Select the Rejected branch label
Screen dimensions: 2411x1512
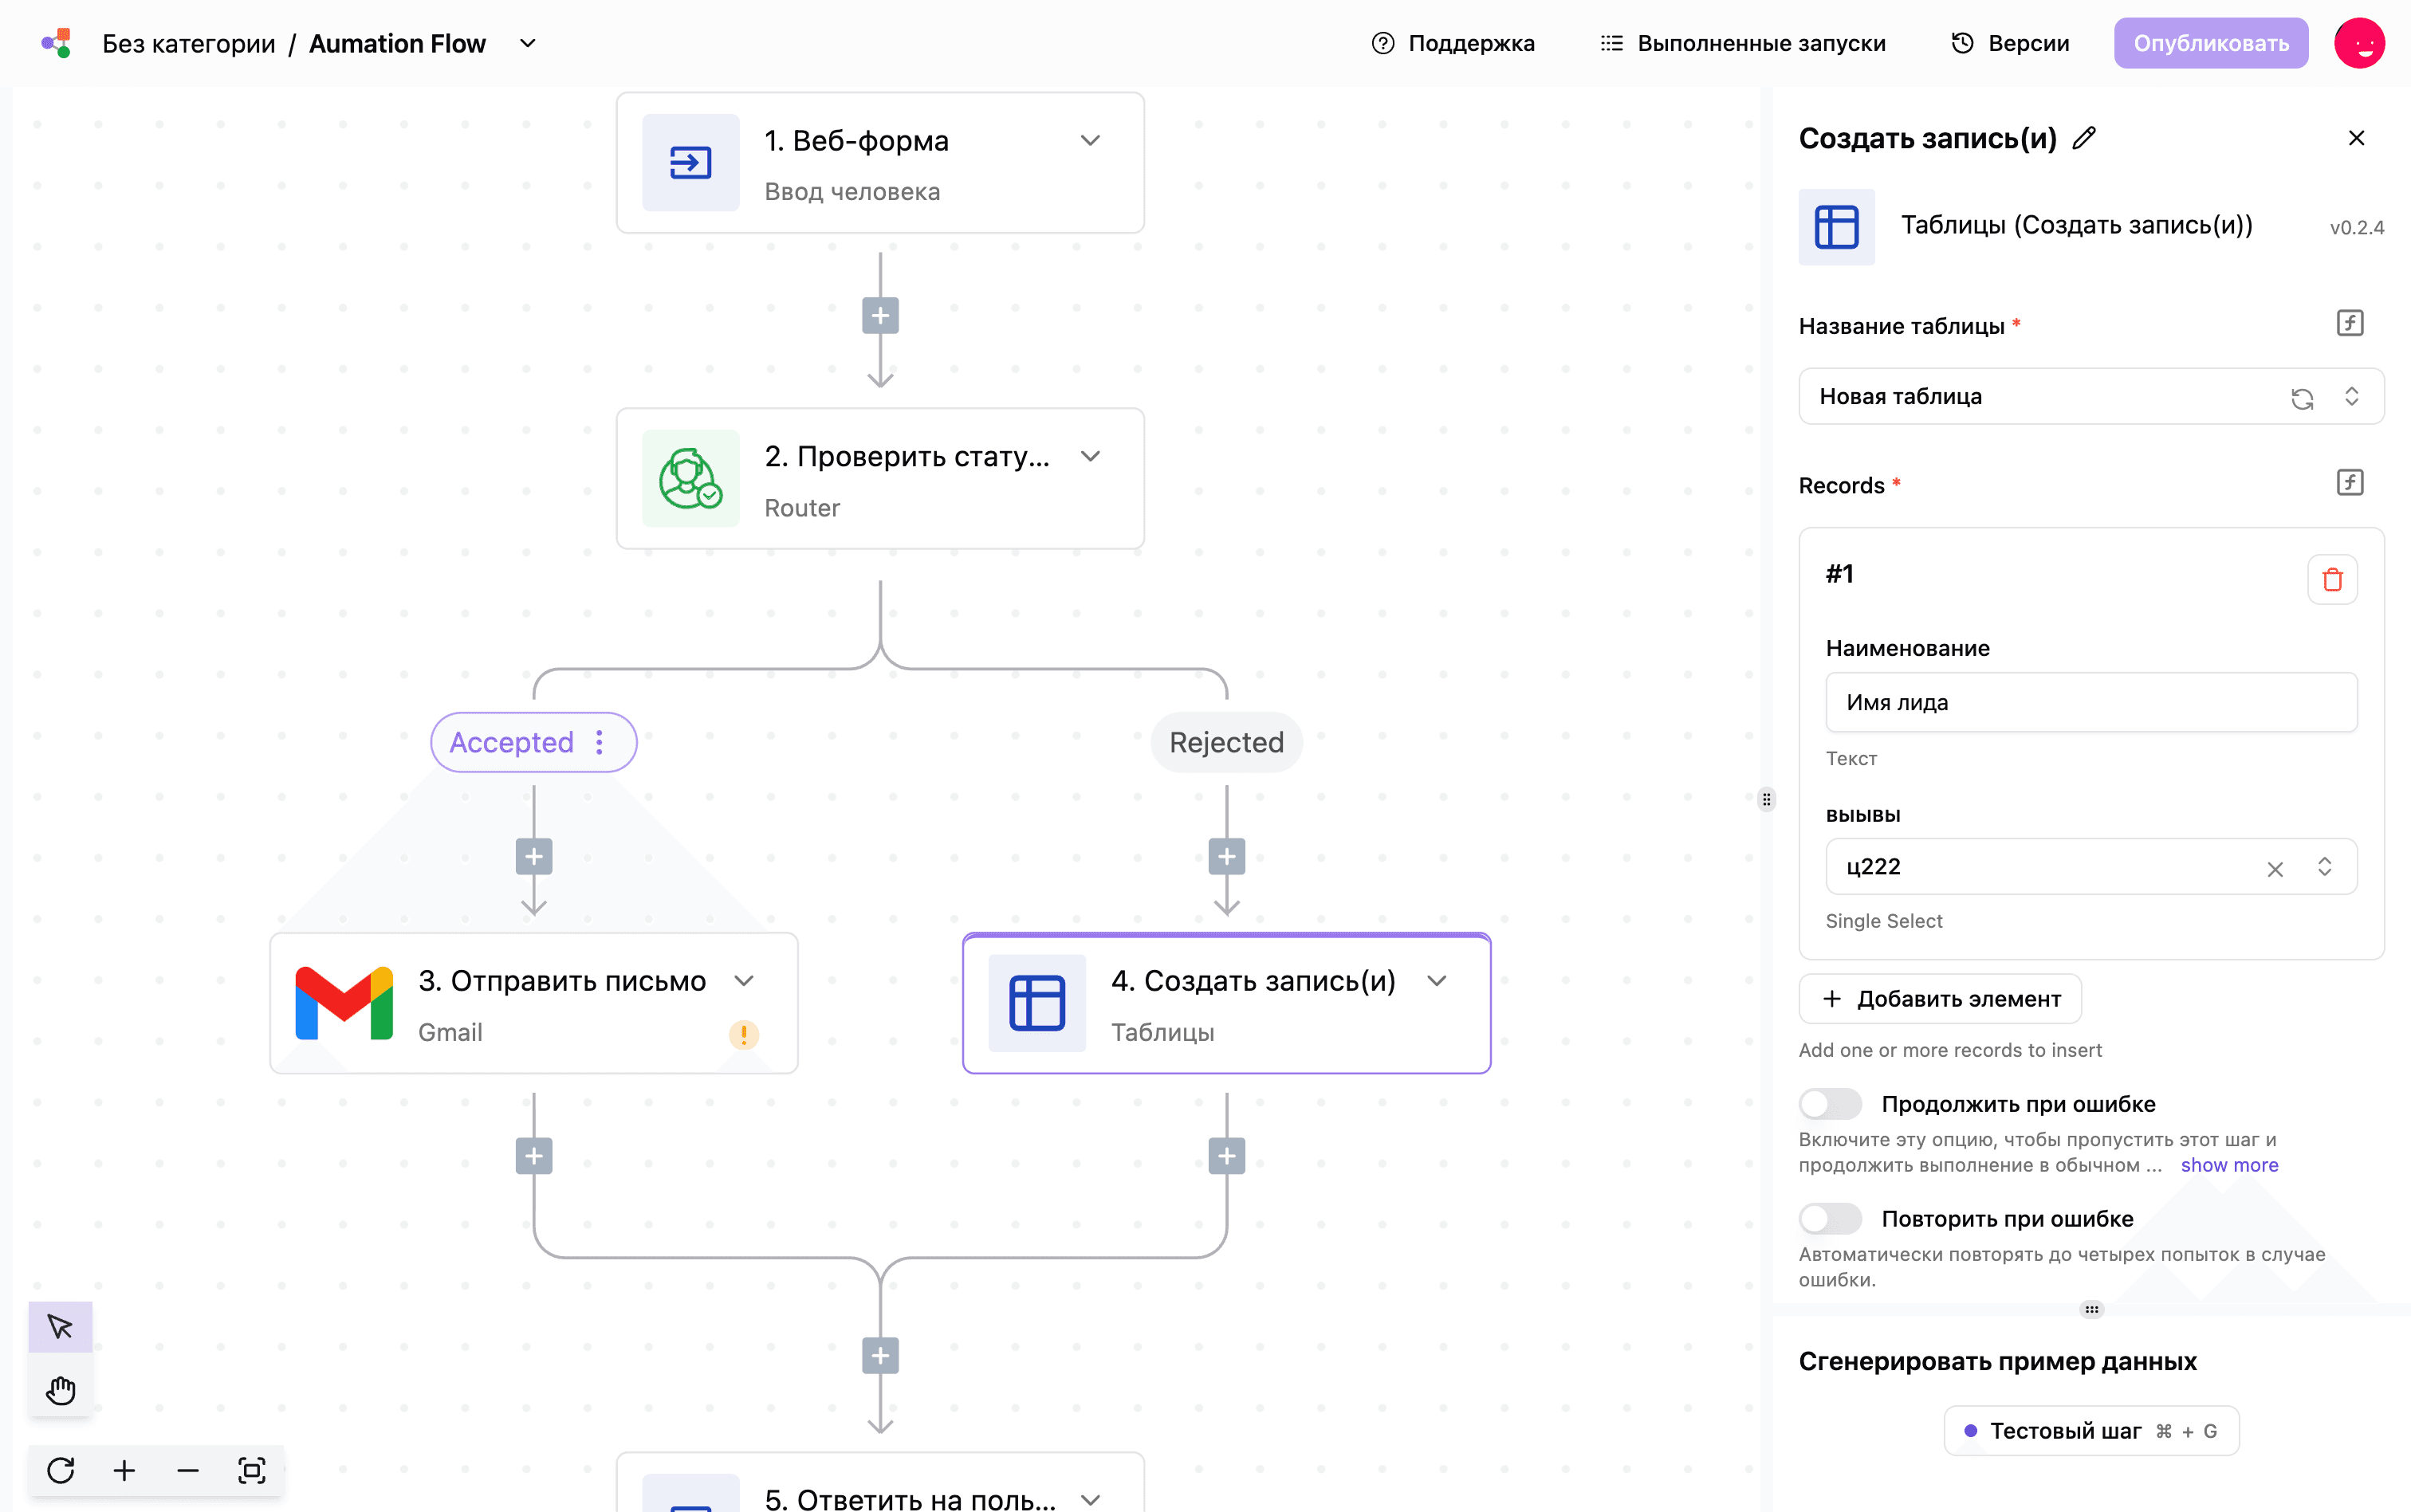(1226, 742)
